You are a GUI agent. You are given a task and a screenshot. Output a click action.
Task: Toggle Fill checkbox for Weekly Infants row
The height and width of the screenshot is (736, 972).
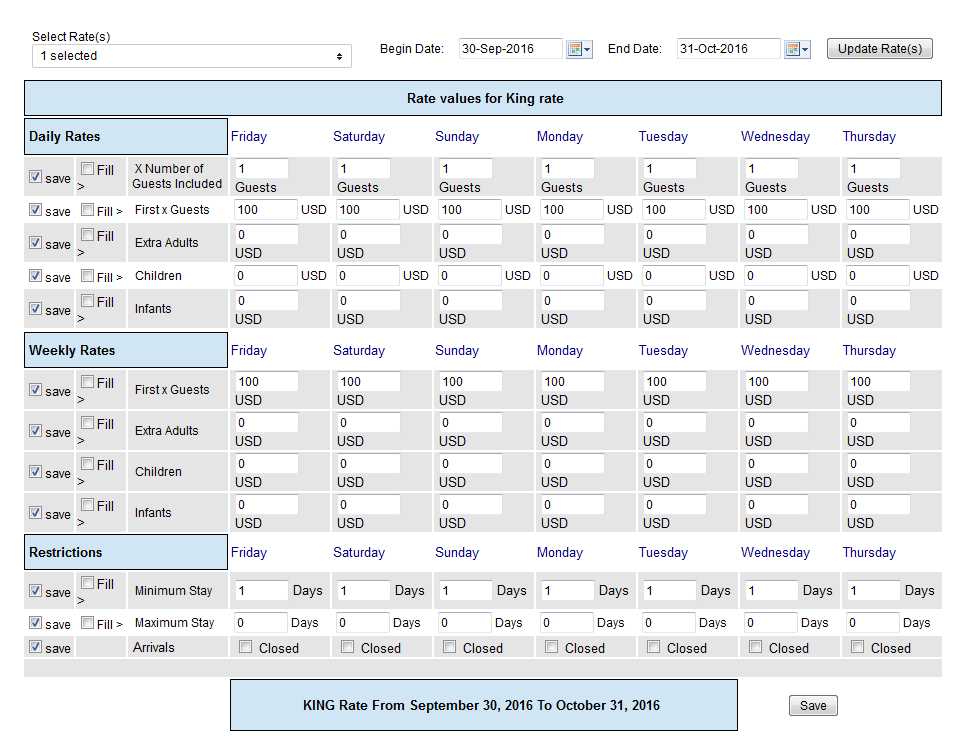(x=87, y=504)
